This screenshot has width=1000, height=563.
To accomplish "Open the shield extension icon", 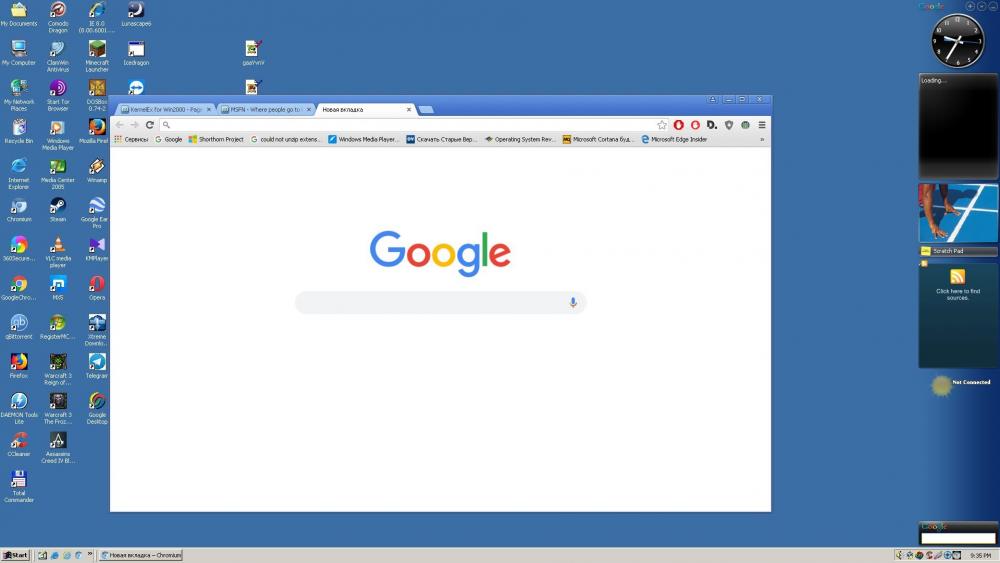I will tap(729, 125).
